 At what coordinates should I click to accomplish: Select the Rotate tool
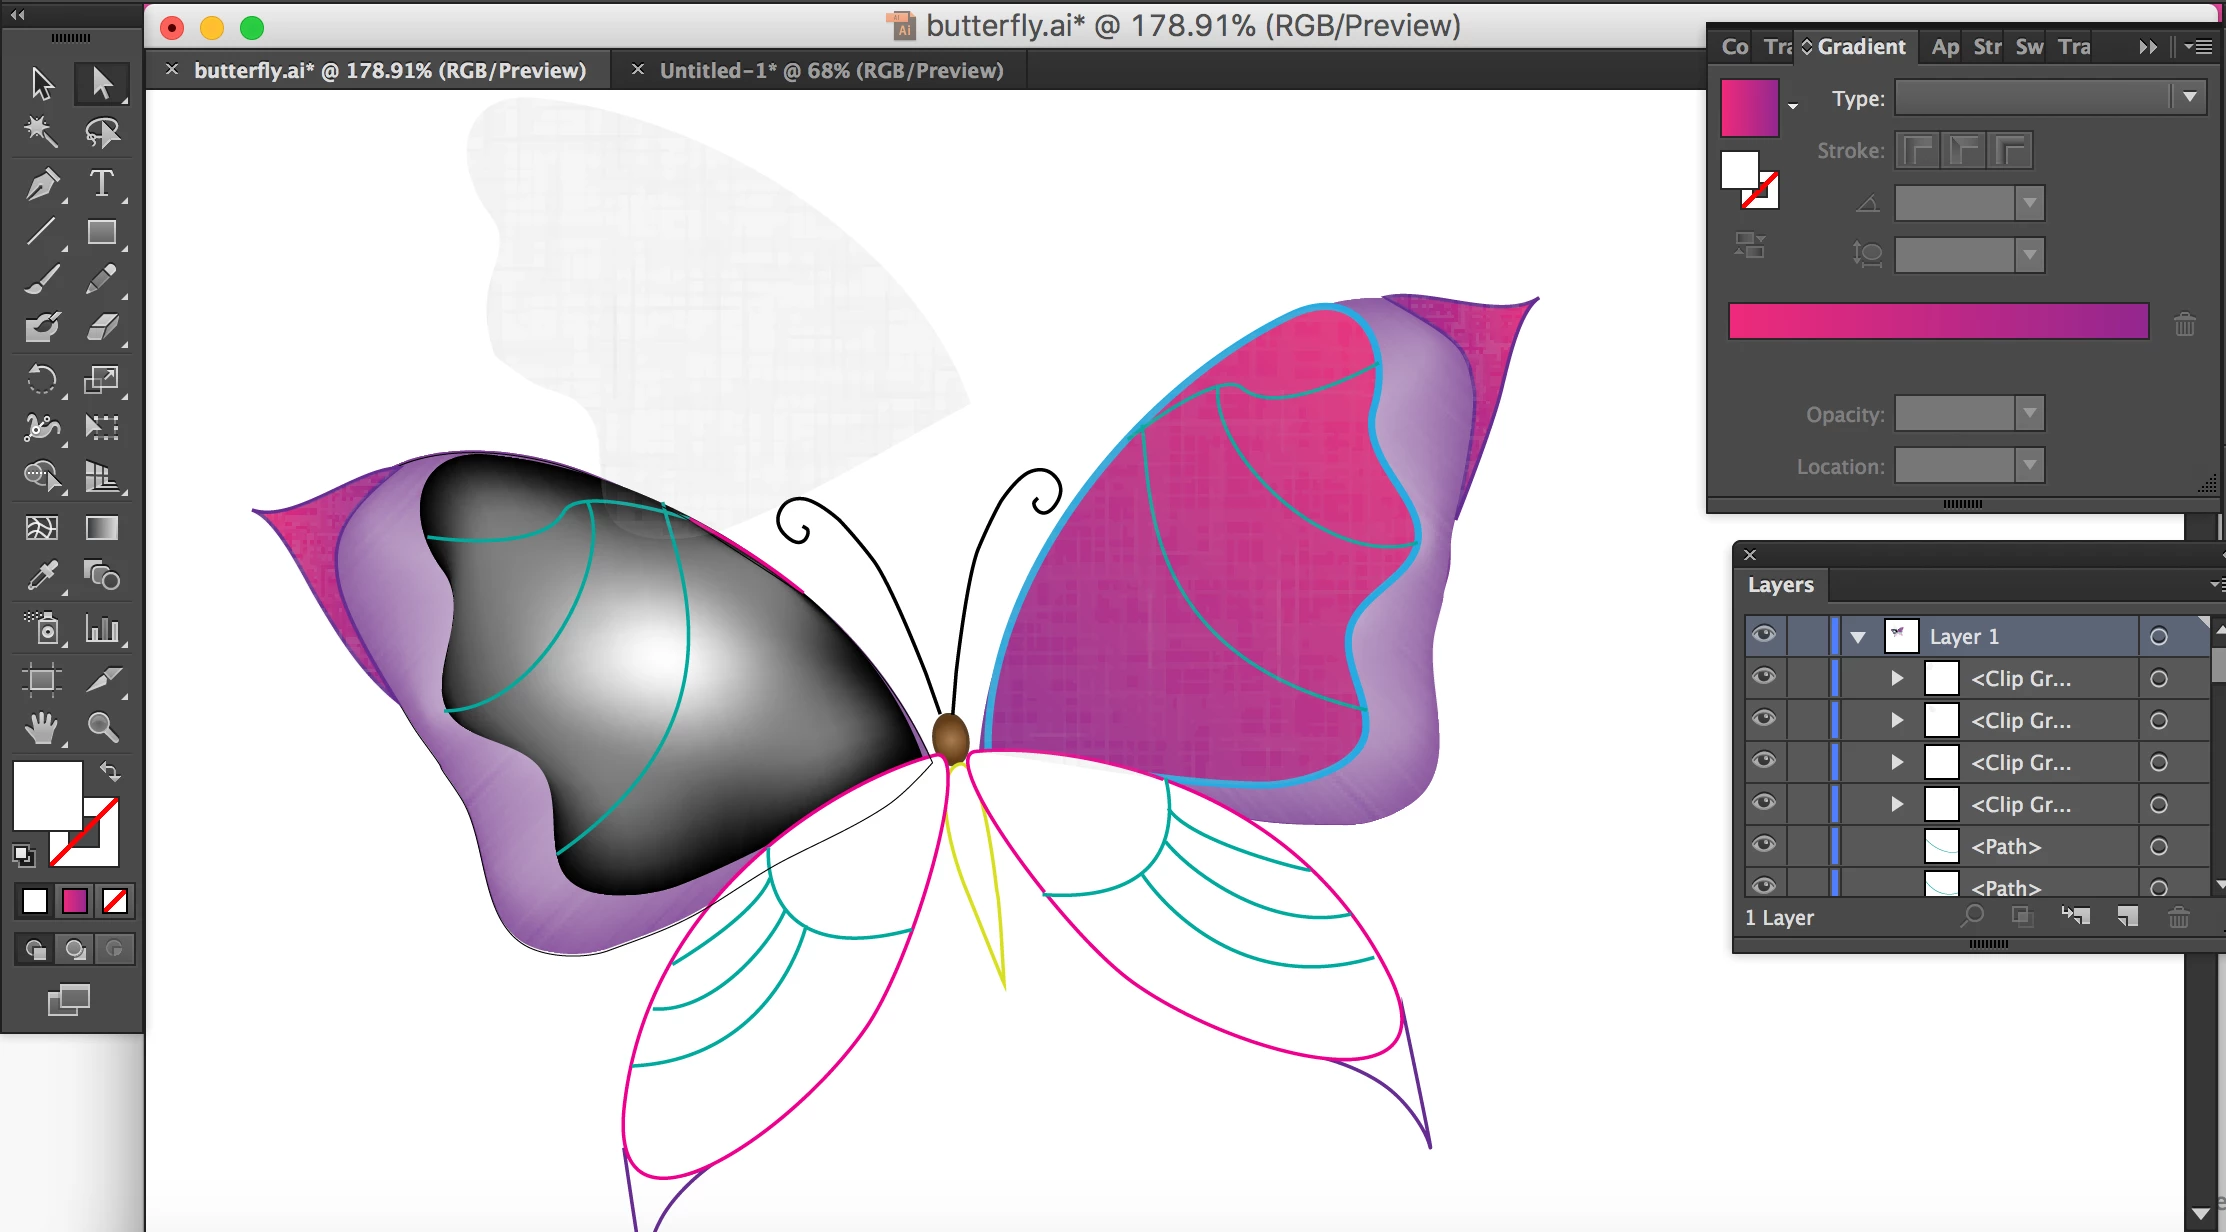click(x=42, y=379)
